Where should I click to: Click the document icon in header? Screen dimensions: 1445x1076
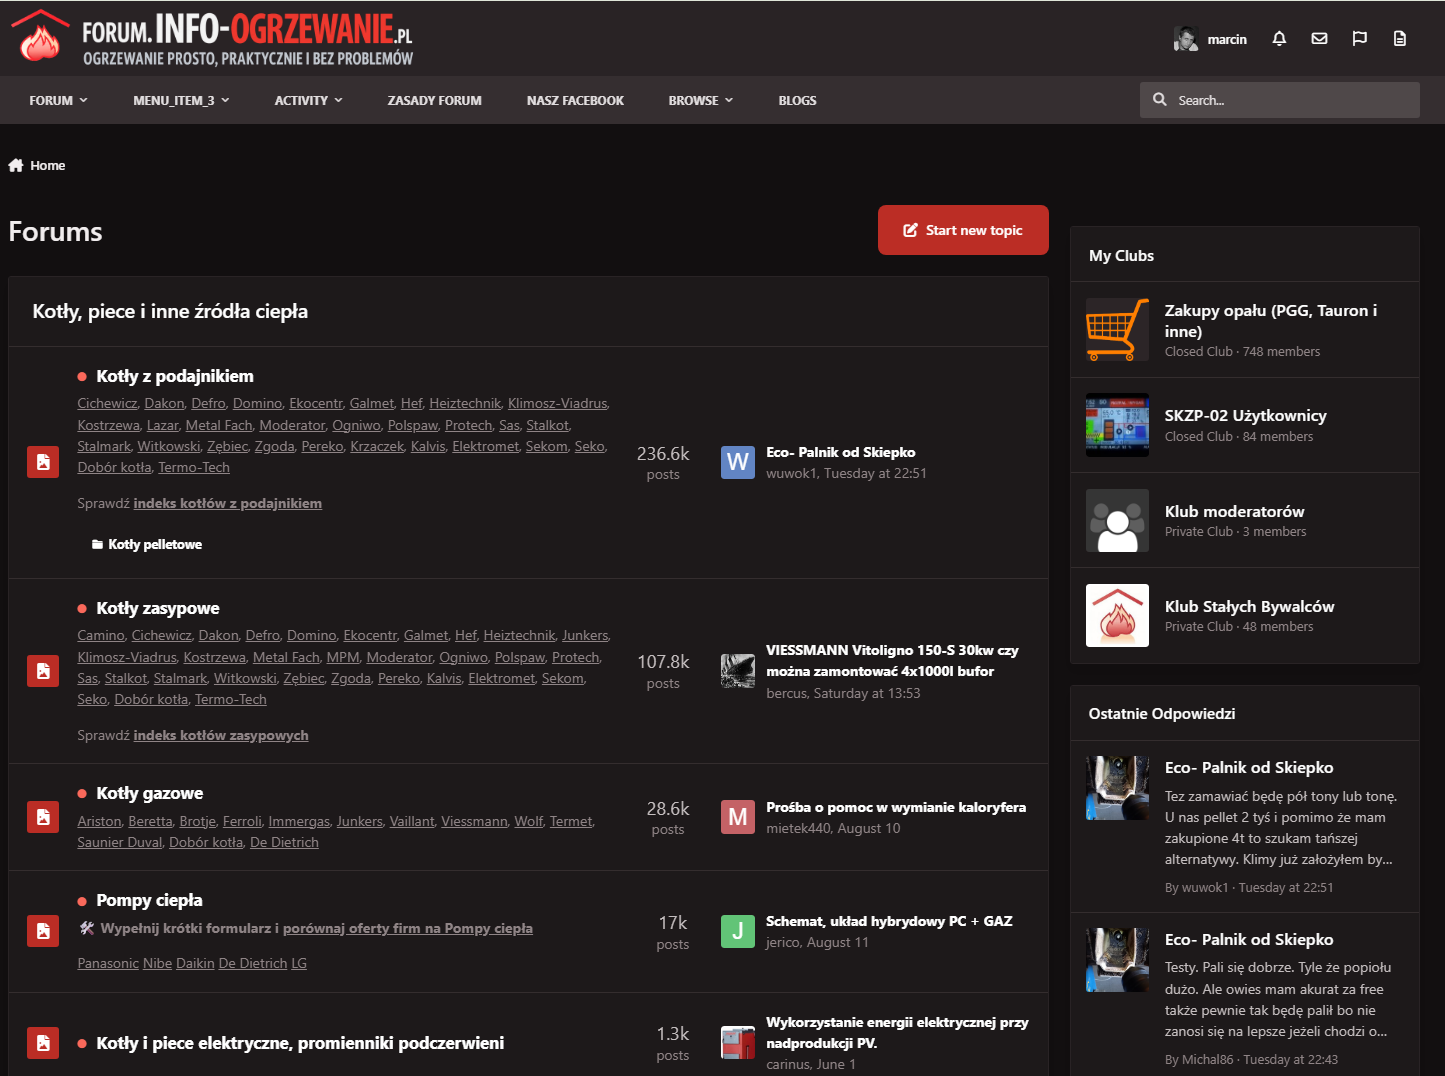coord(1399,39)
